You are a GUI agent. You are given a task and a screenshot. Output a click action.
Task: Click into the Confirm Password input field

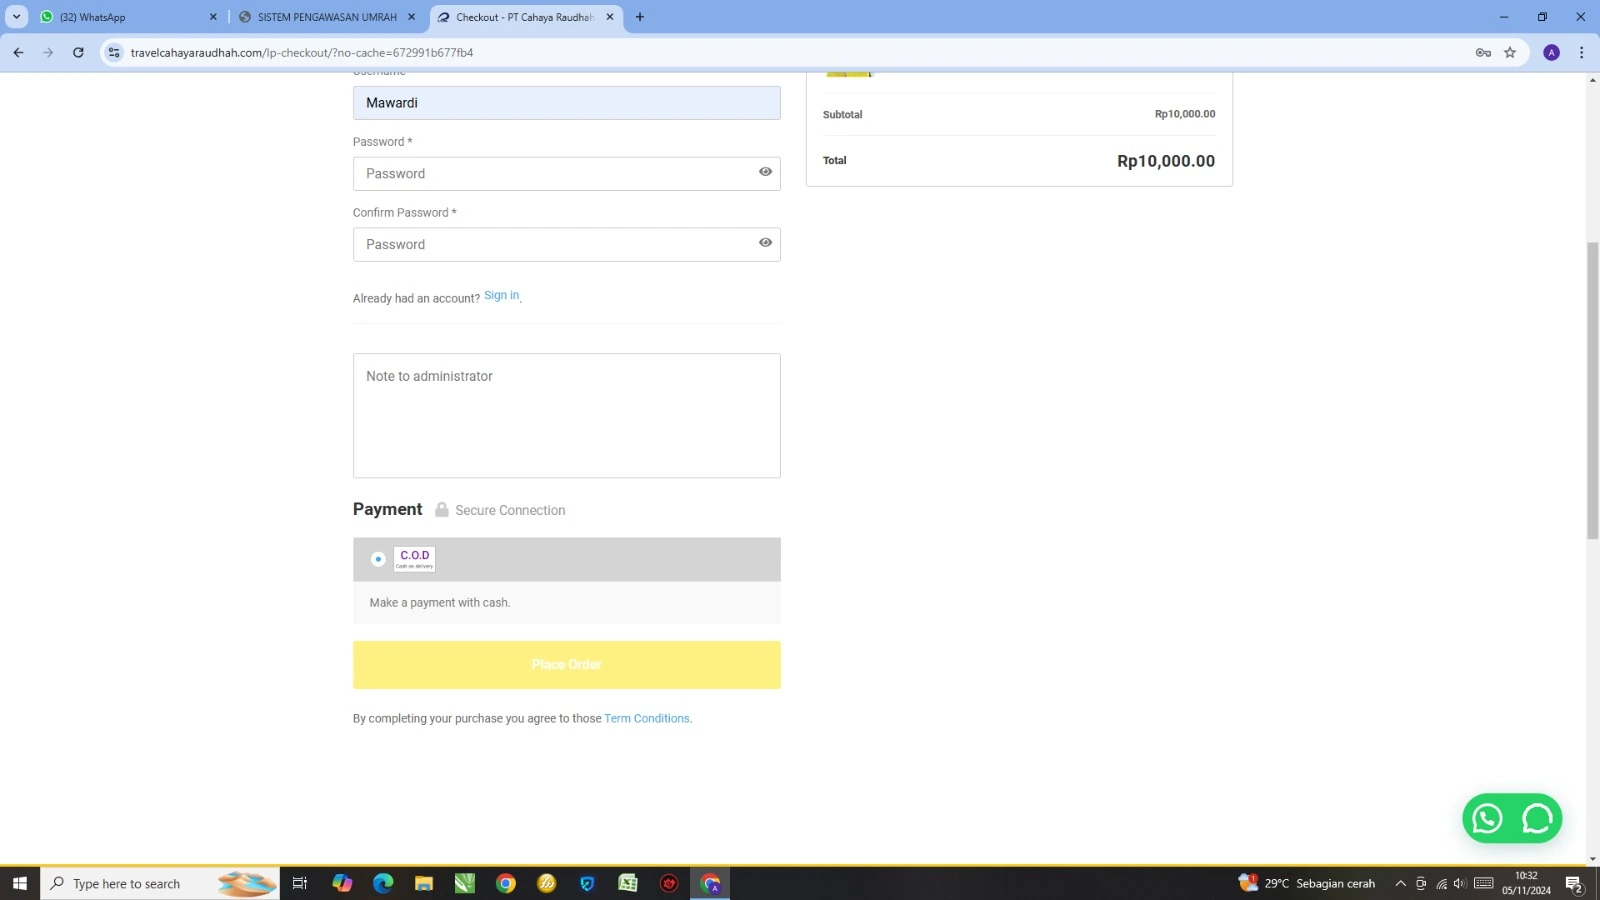[x=566, y=245]
